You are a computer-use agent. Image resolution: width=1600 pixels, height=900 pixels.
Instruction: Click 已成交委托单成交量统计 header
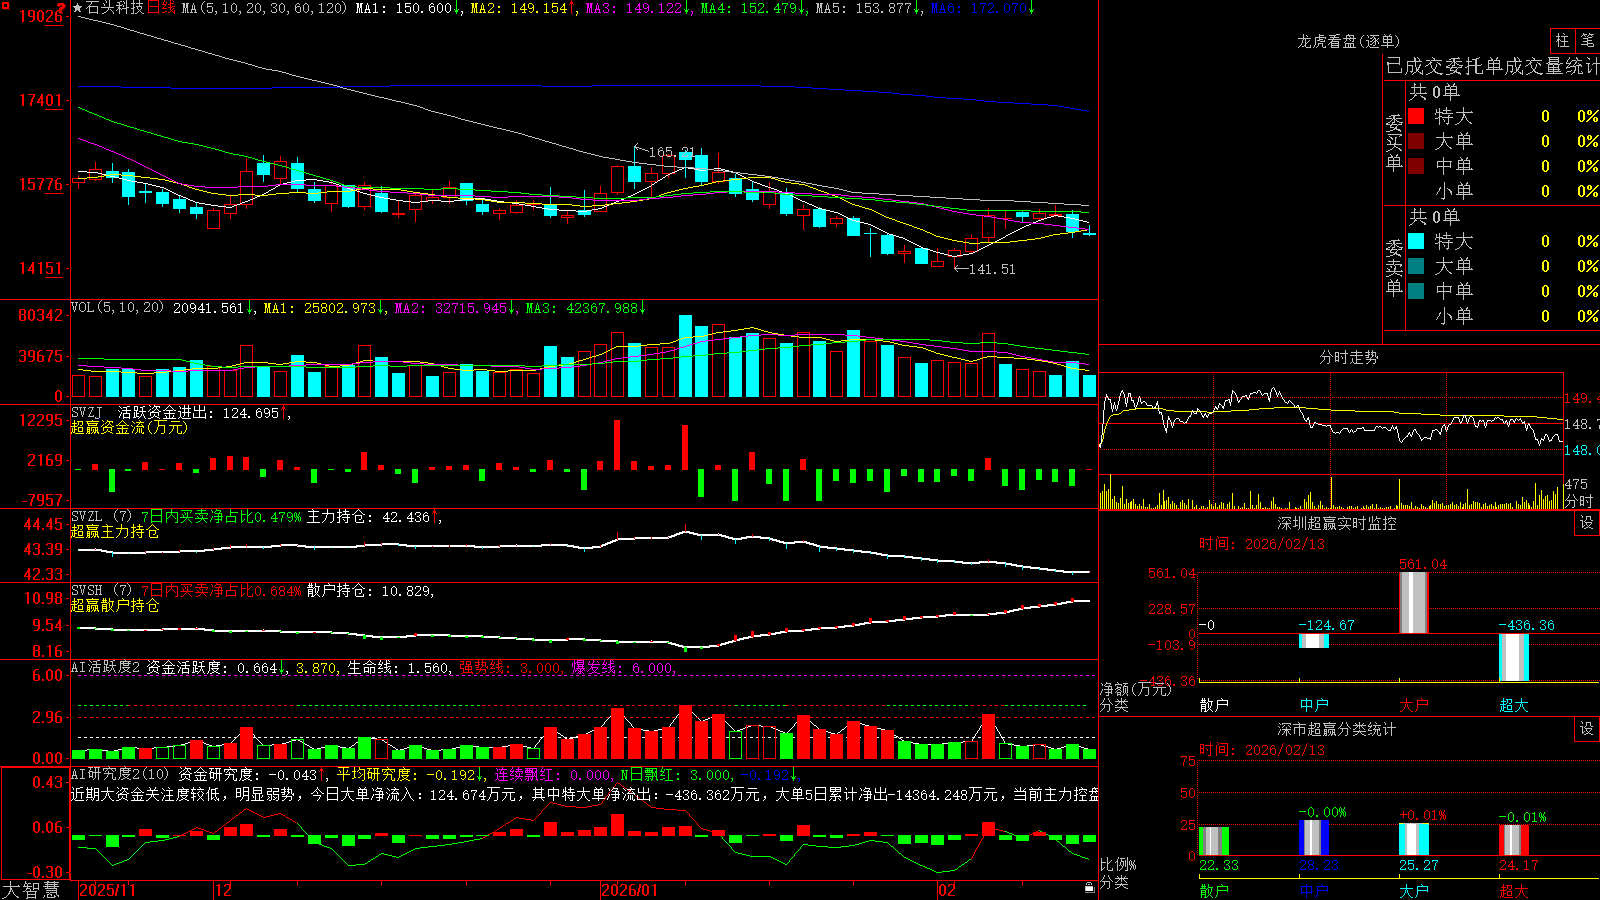click(x=1492, y=66)
